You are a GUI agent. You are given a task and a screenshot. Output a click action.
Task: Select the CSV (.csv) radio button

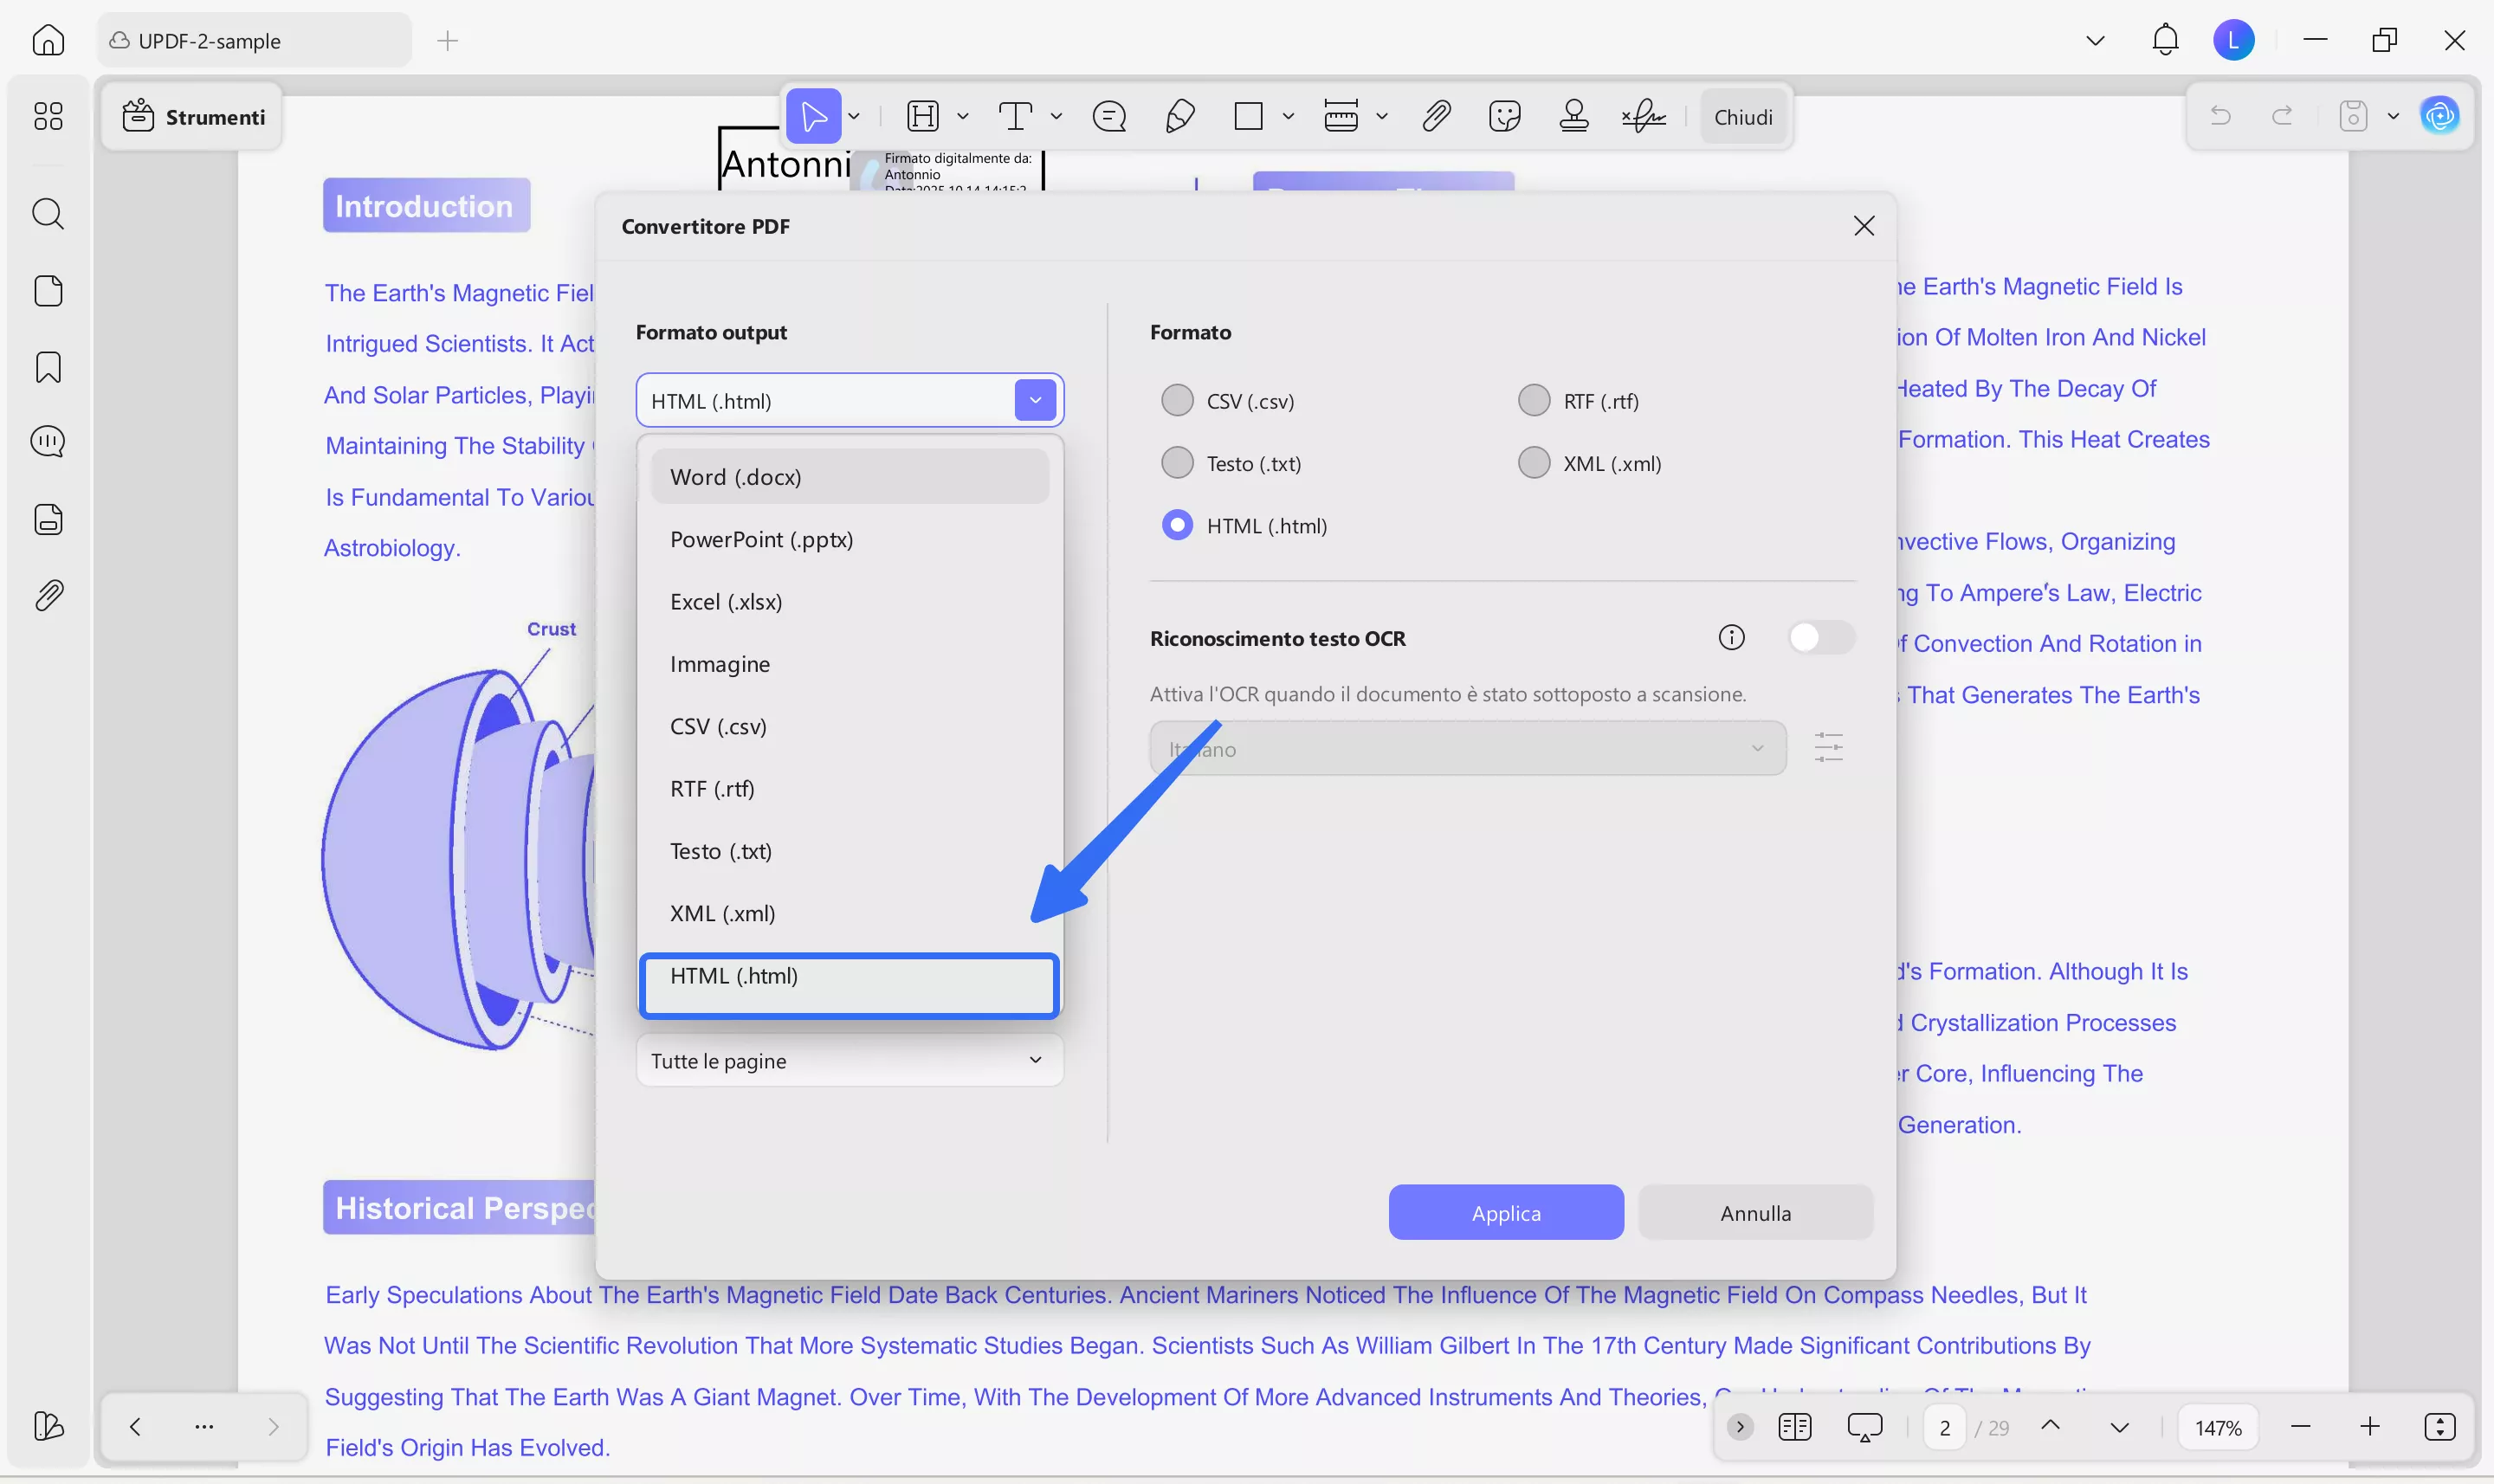[1177, 400]
